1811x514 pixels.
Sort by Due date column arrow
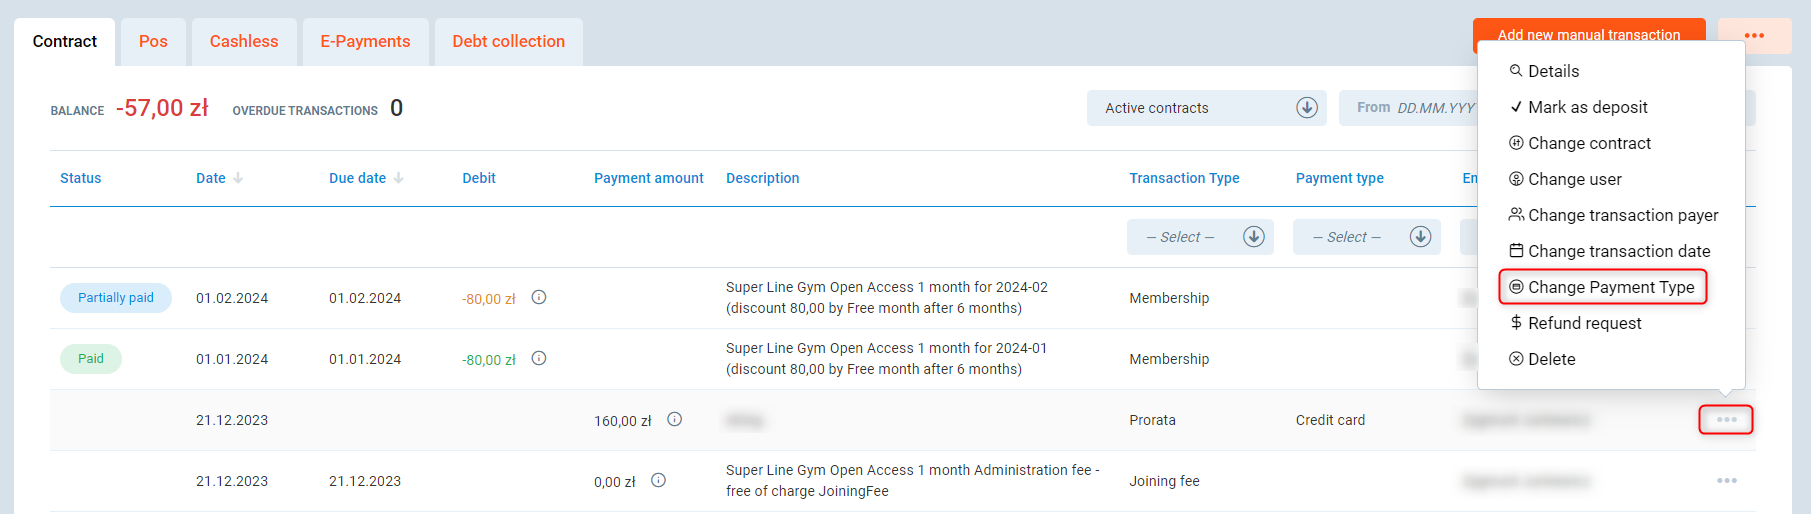pos(398,178)
